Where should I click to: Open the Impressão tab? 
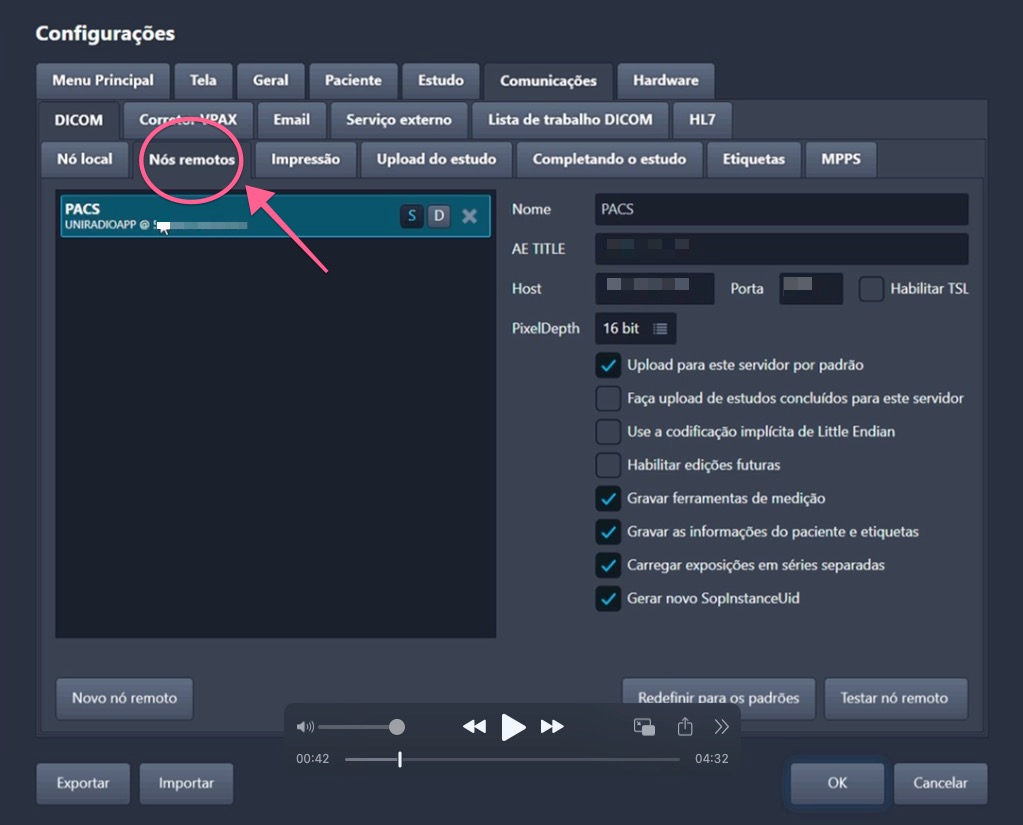click(305, 160)
